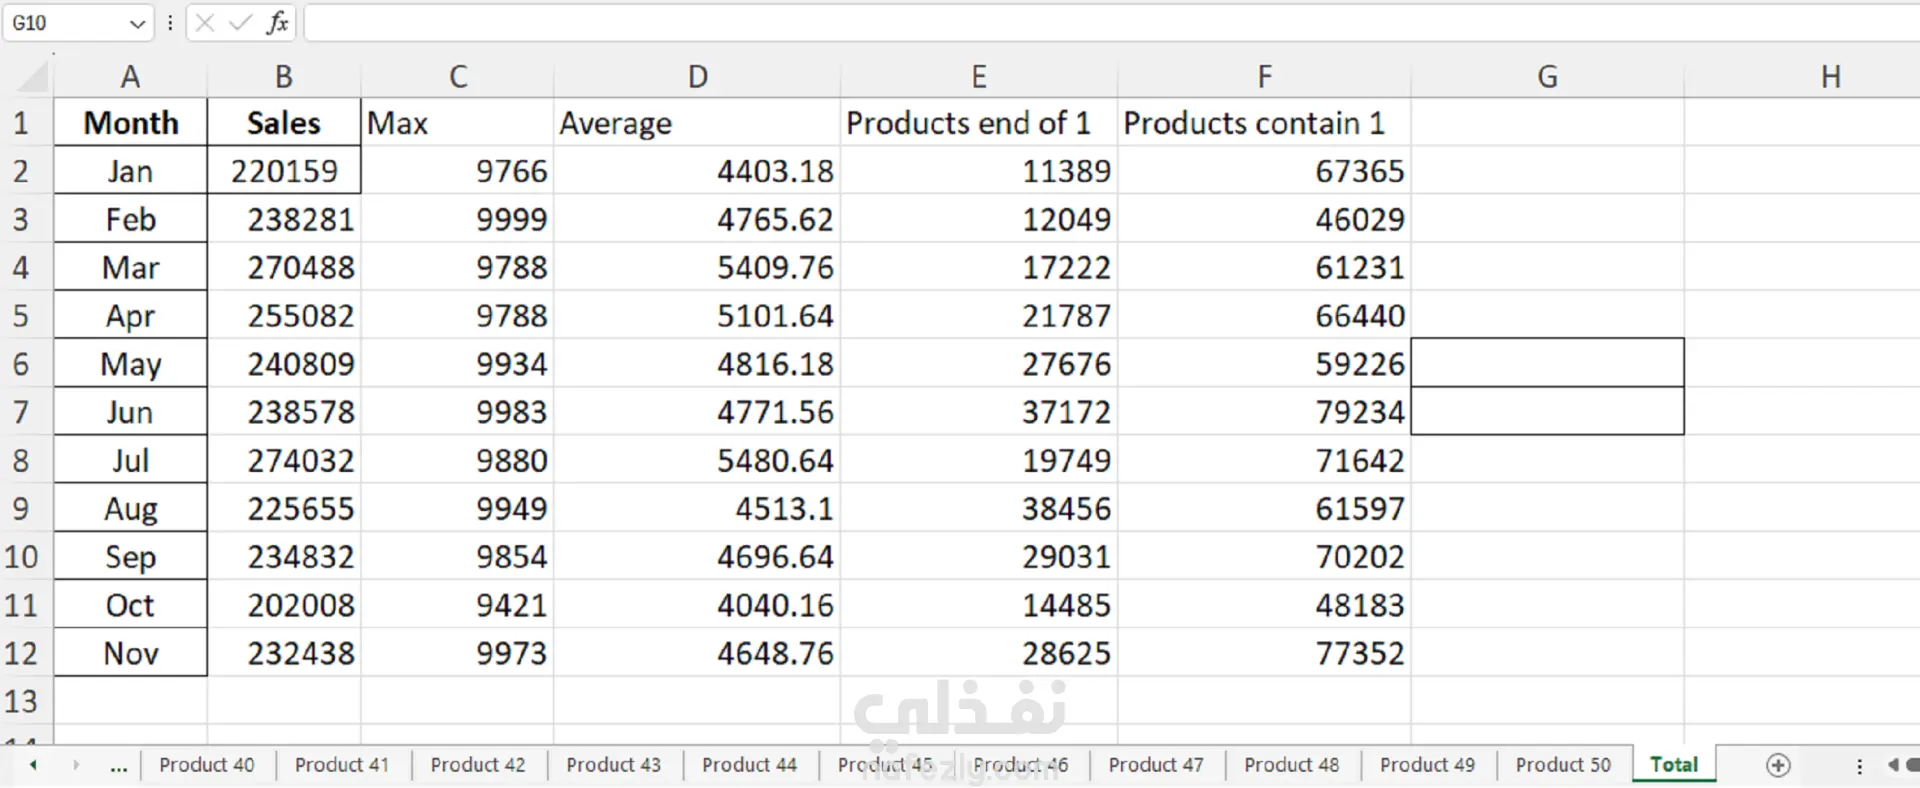Click the horizontal scrollbar left arrow
The image size is (1920, 788).
pos(1893,765)
